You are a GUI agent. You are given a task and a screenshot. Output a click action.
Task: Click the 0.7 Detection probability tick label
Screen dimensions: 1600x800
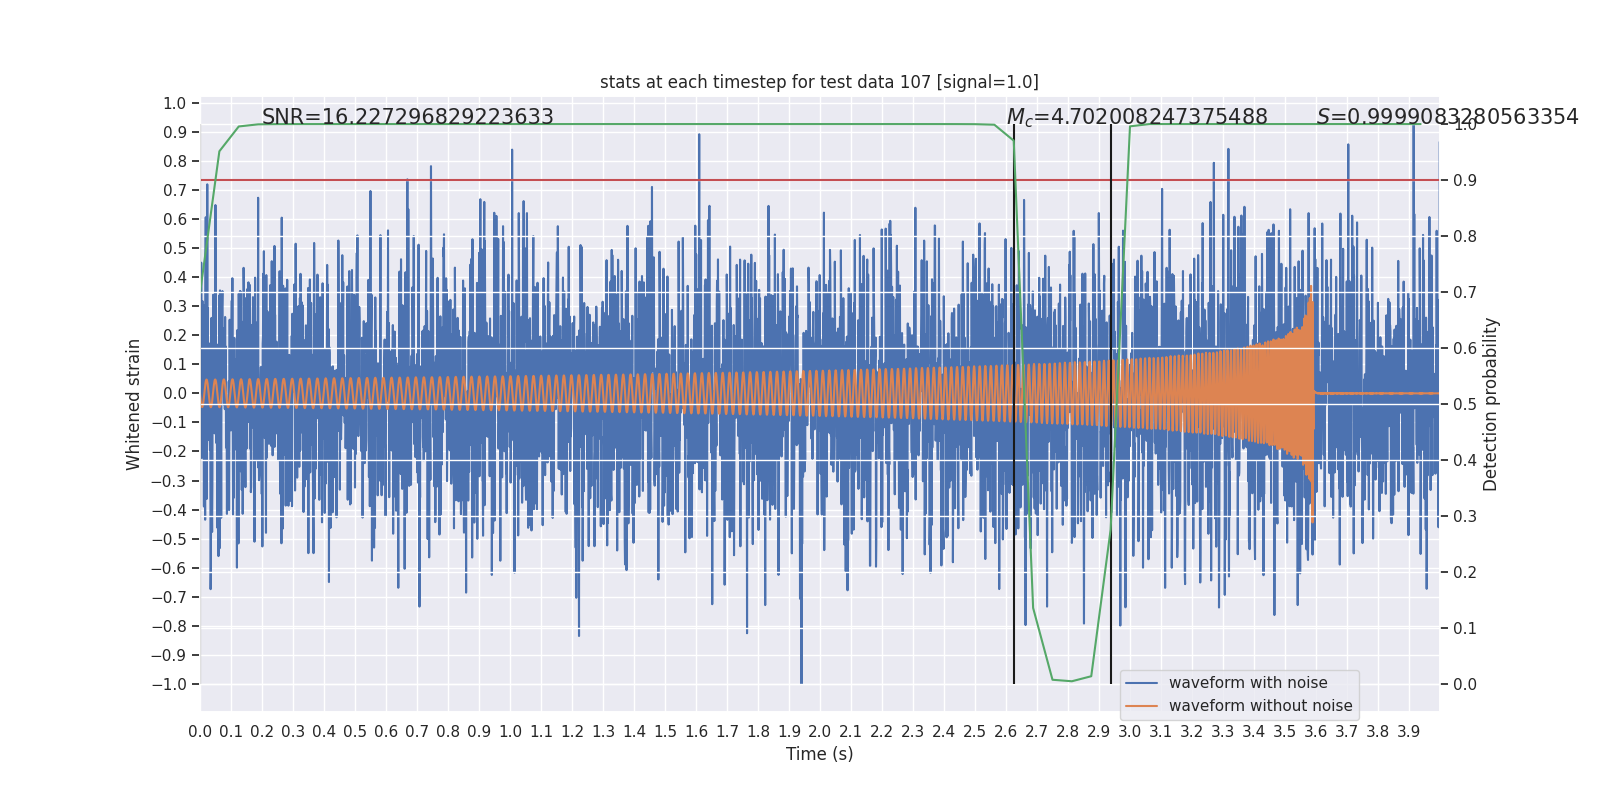(x=1465, y=293)
